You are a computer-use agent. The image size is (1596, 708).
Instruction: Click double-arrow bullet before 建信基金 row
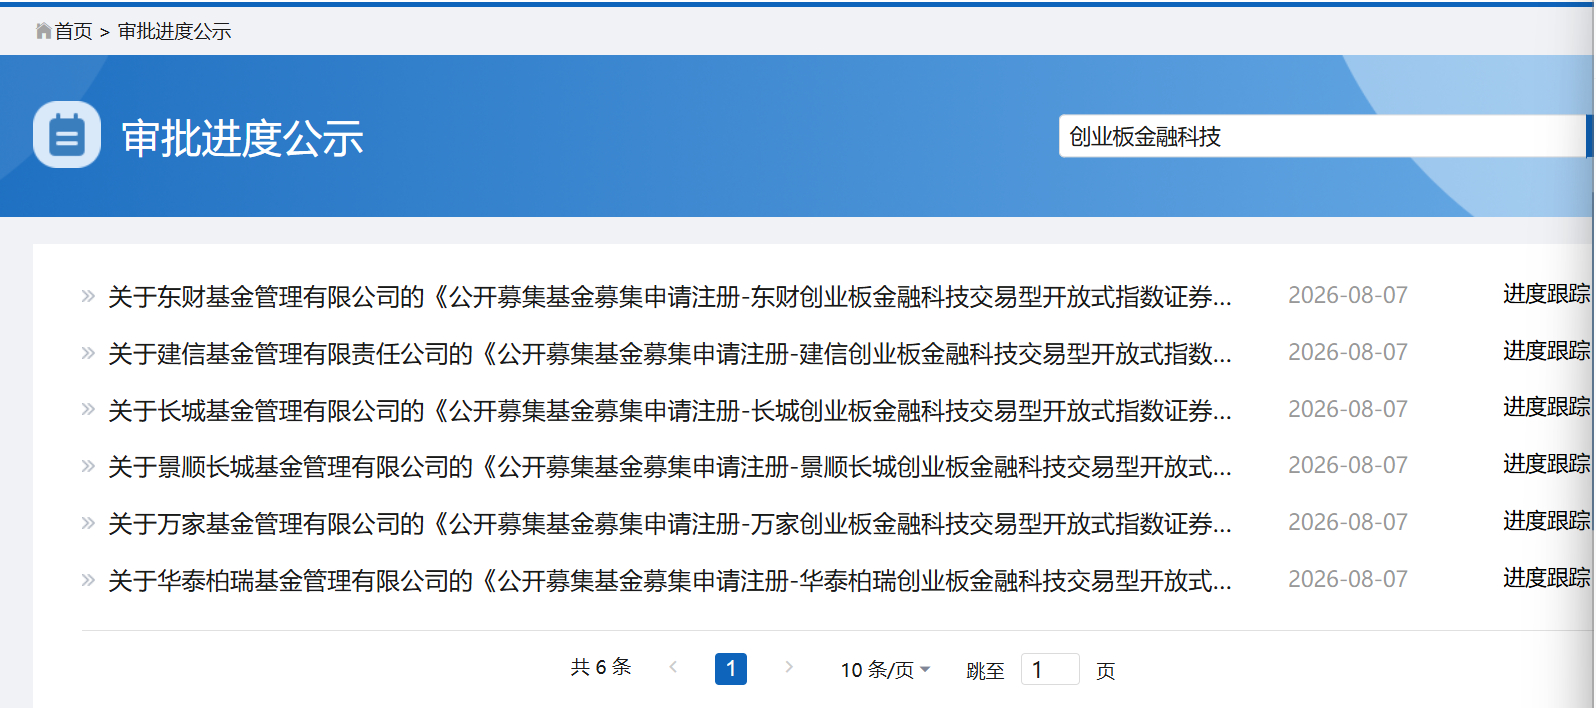coord(88,353)
